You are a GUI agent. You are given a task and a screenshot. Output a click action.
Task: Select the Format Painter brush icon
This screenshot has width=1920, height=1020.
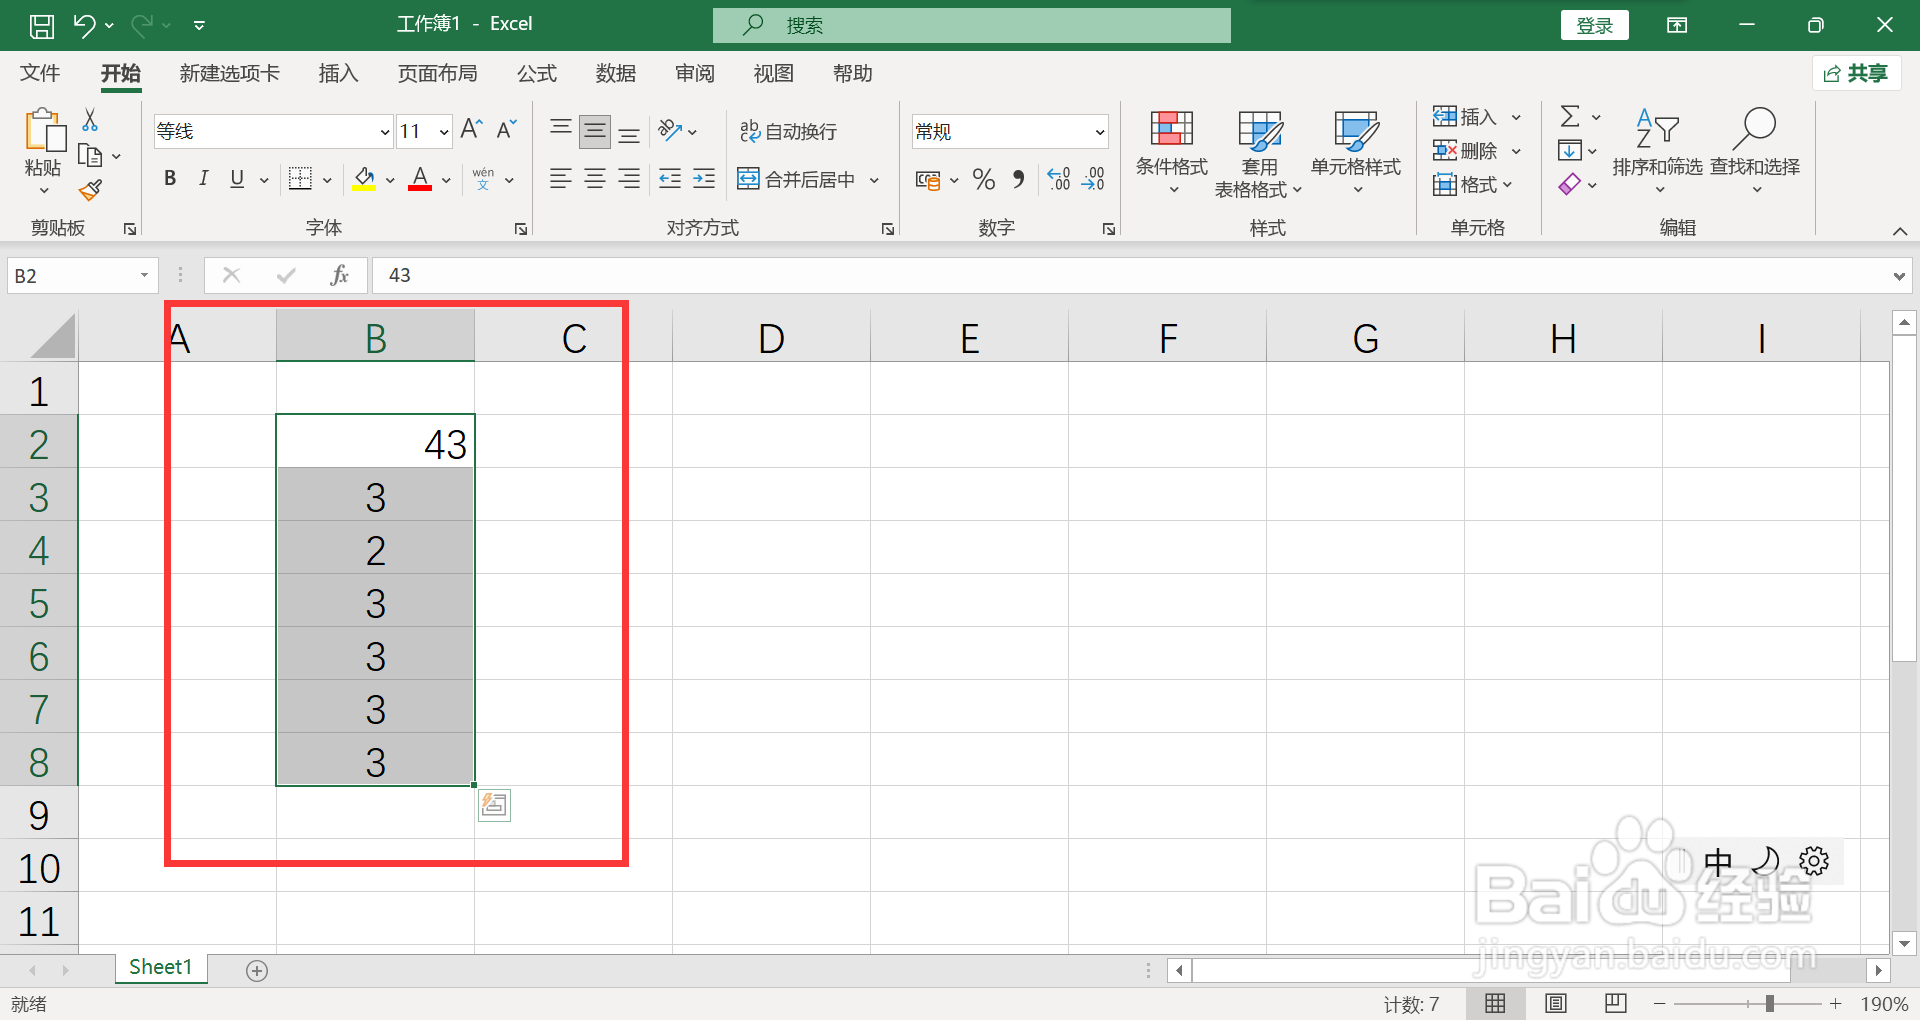[x=90, y=189]
